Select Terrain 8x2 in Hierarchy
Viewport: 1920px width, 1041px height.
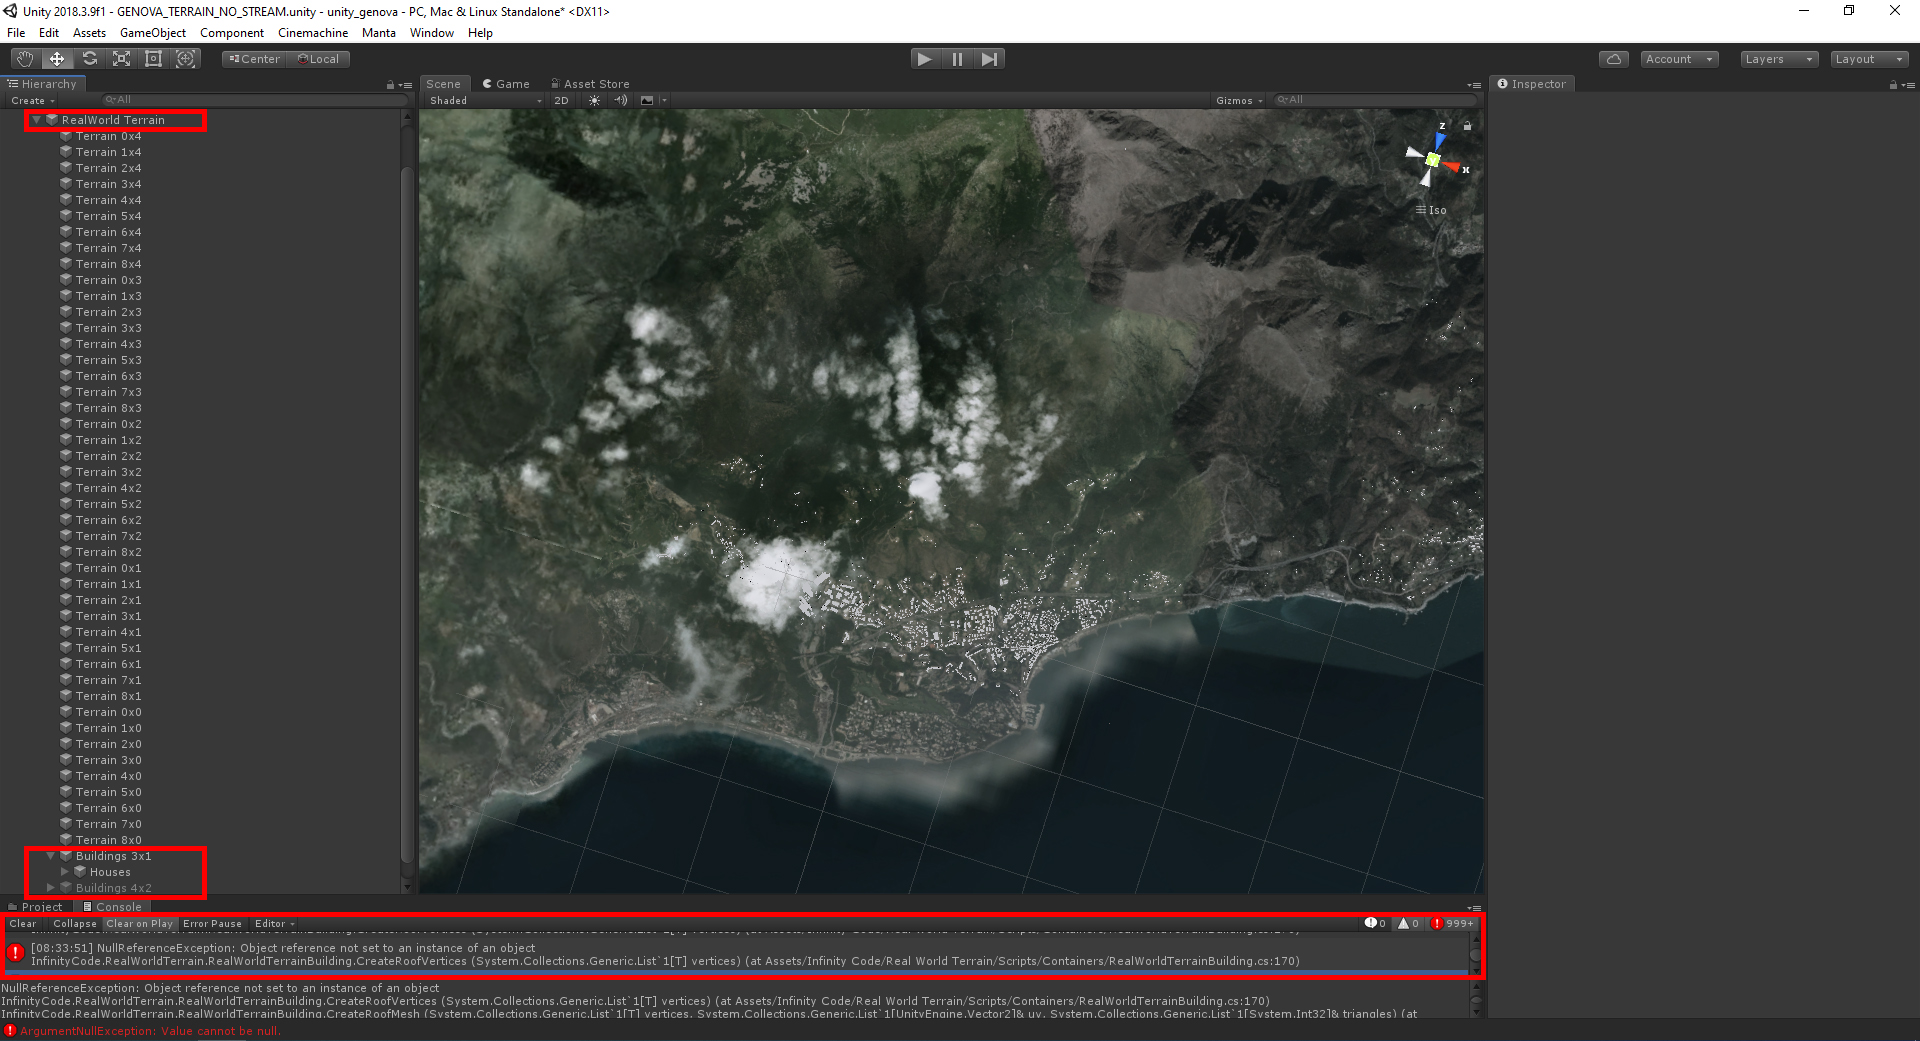pyautogui.click(x=108, y=552)
